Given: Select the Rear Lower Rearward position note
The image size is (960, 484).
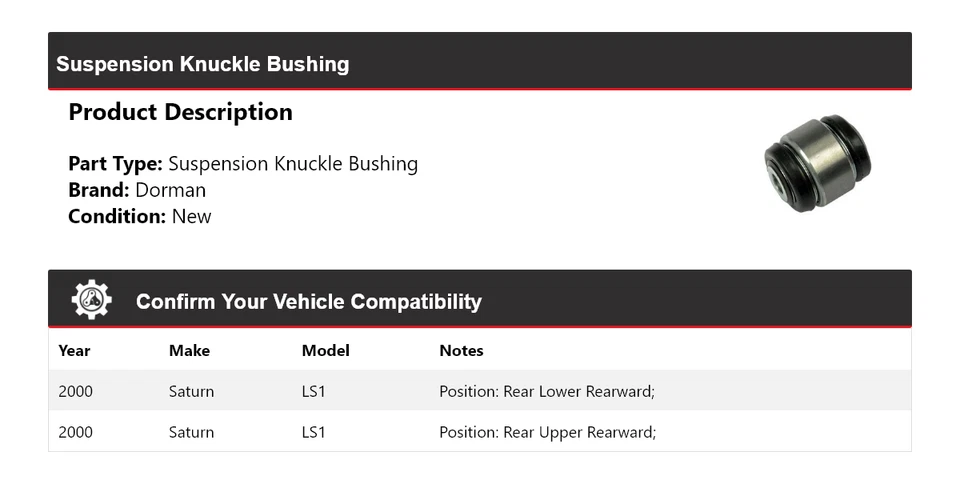Looking at the screenshot, I should (x=547, y=391).
